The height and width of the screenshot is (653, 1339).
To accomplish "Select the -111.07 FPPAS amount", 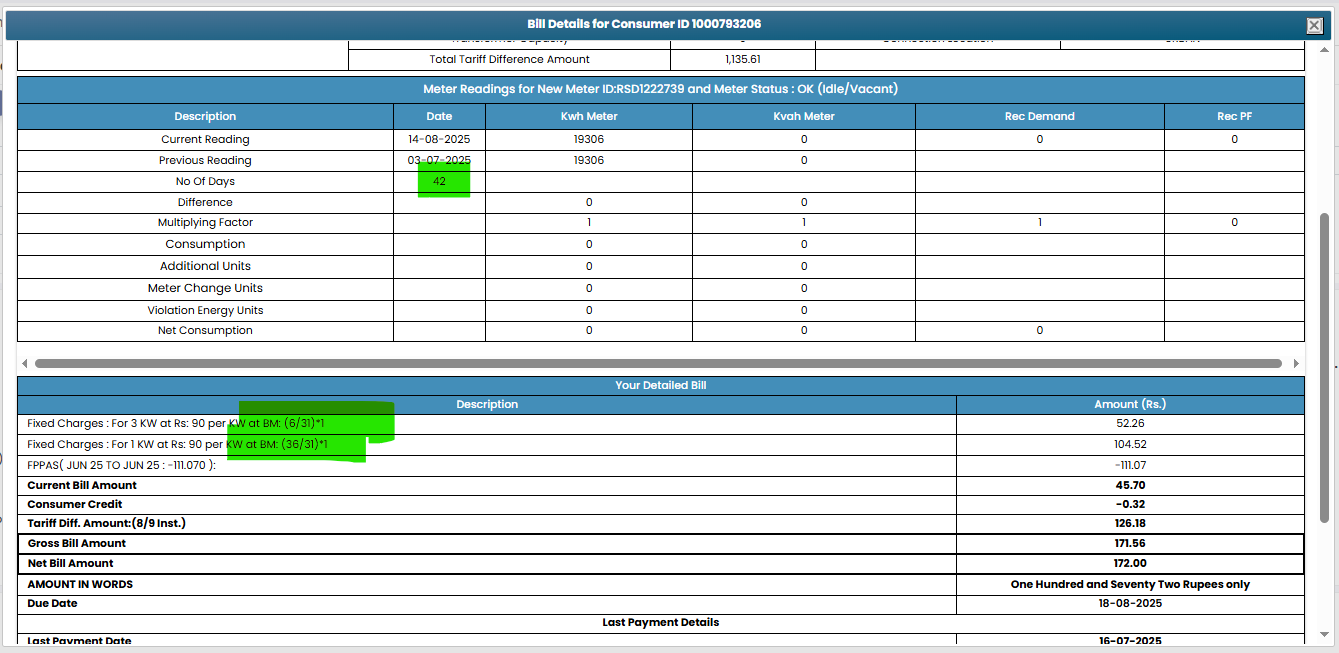I will [x=1130, y=465].
